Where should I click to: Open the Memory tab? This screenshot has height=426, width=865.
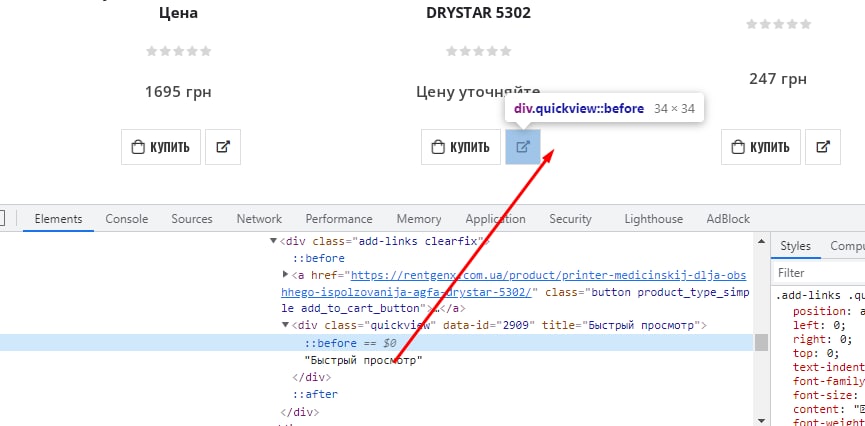pyautogui.click(x=419, y=219)
